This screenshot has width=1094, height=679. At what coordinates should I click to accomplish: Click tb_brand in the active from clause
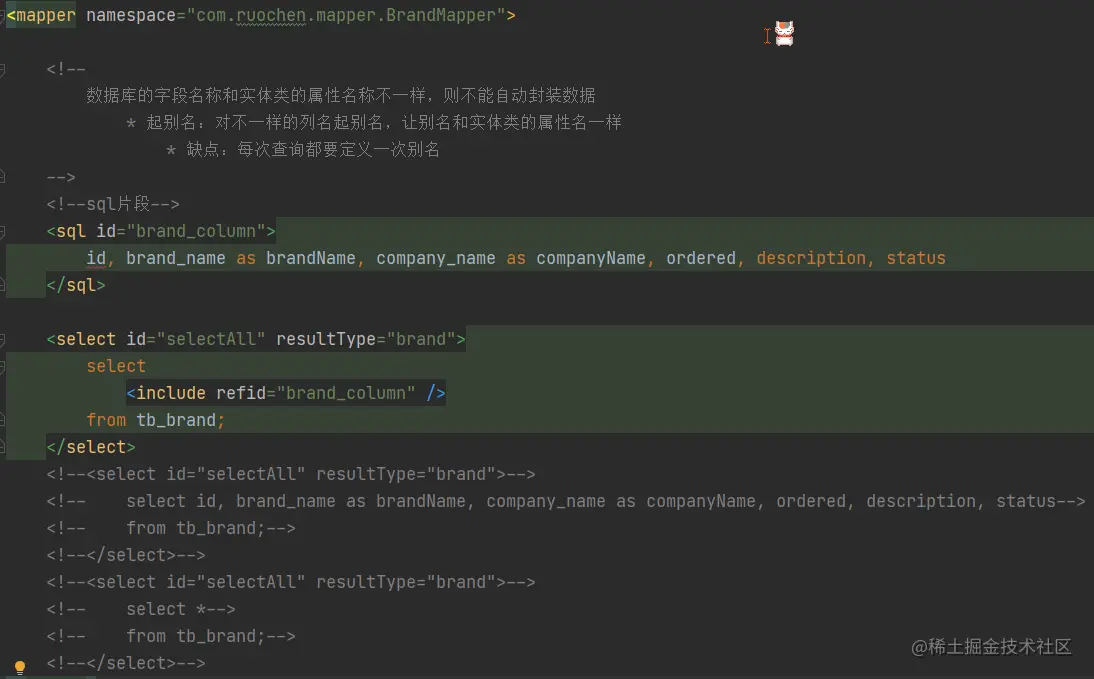click(x=176, y=420)
